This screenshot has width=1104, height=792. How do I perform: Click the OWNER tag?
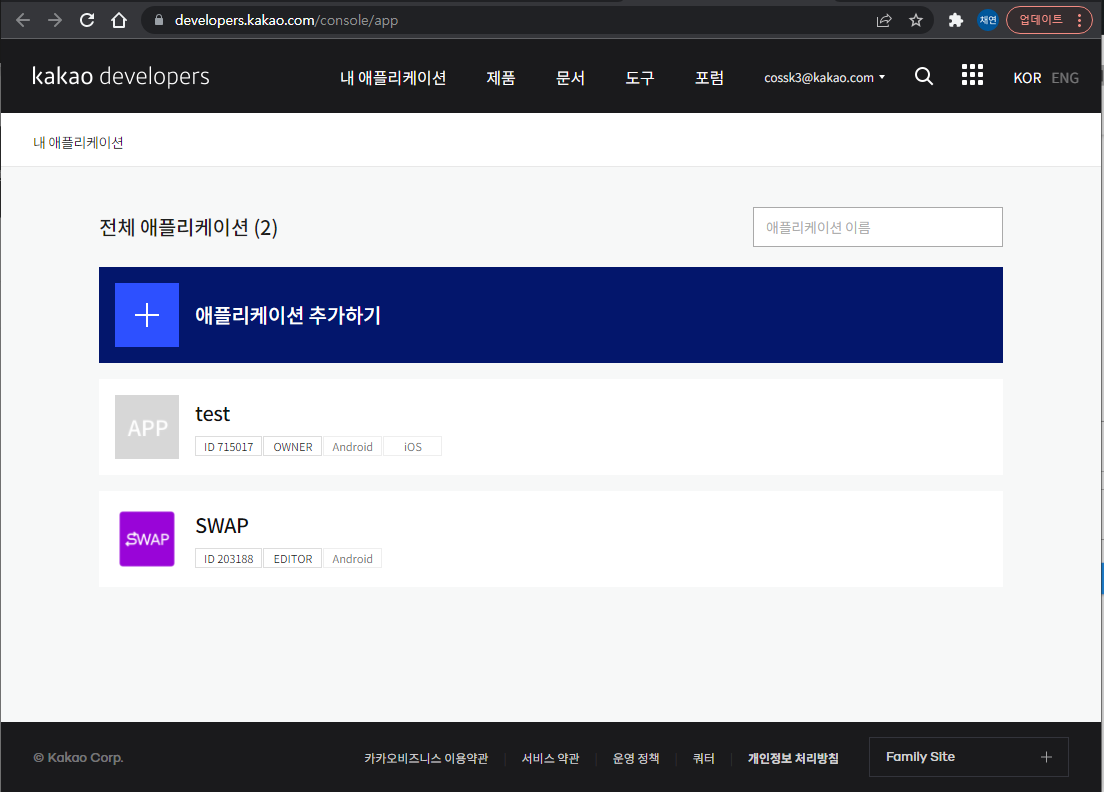(x=293, y=446)
